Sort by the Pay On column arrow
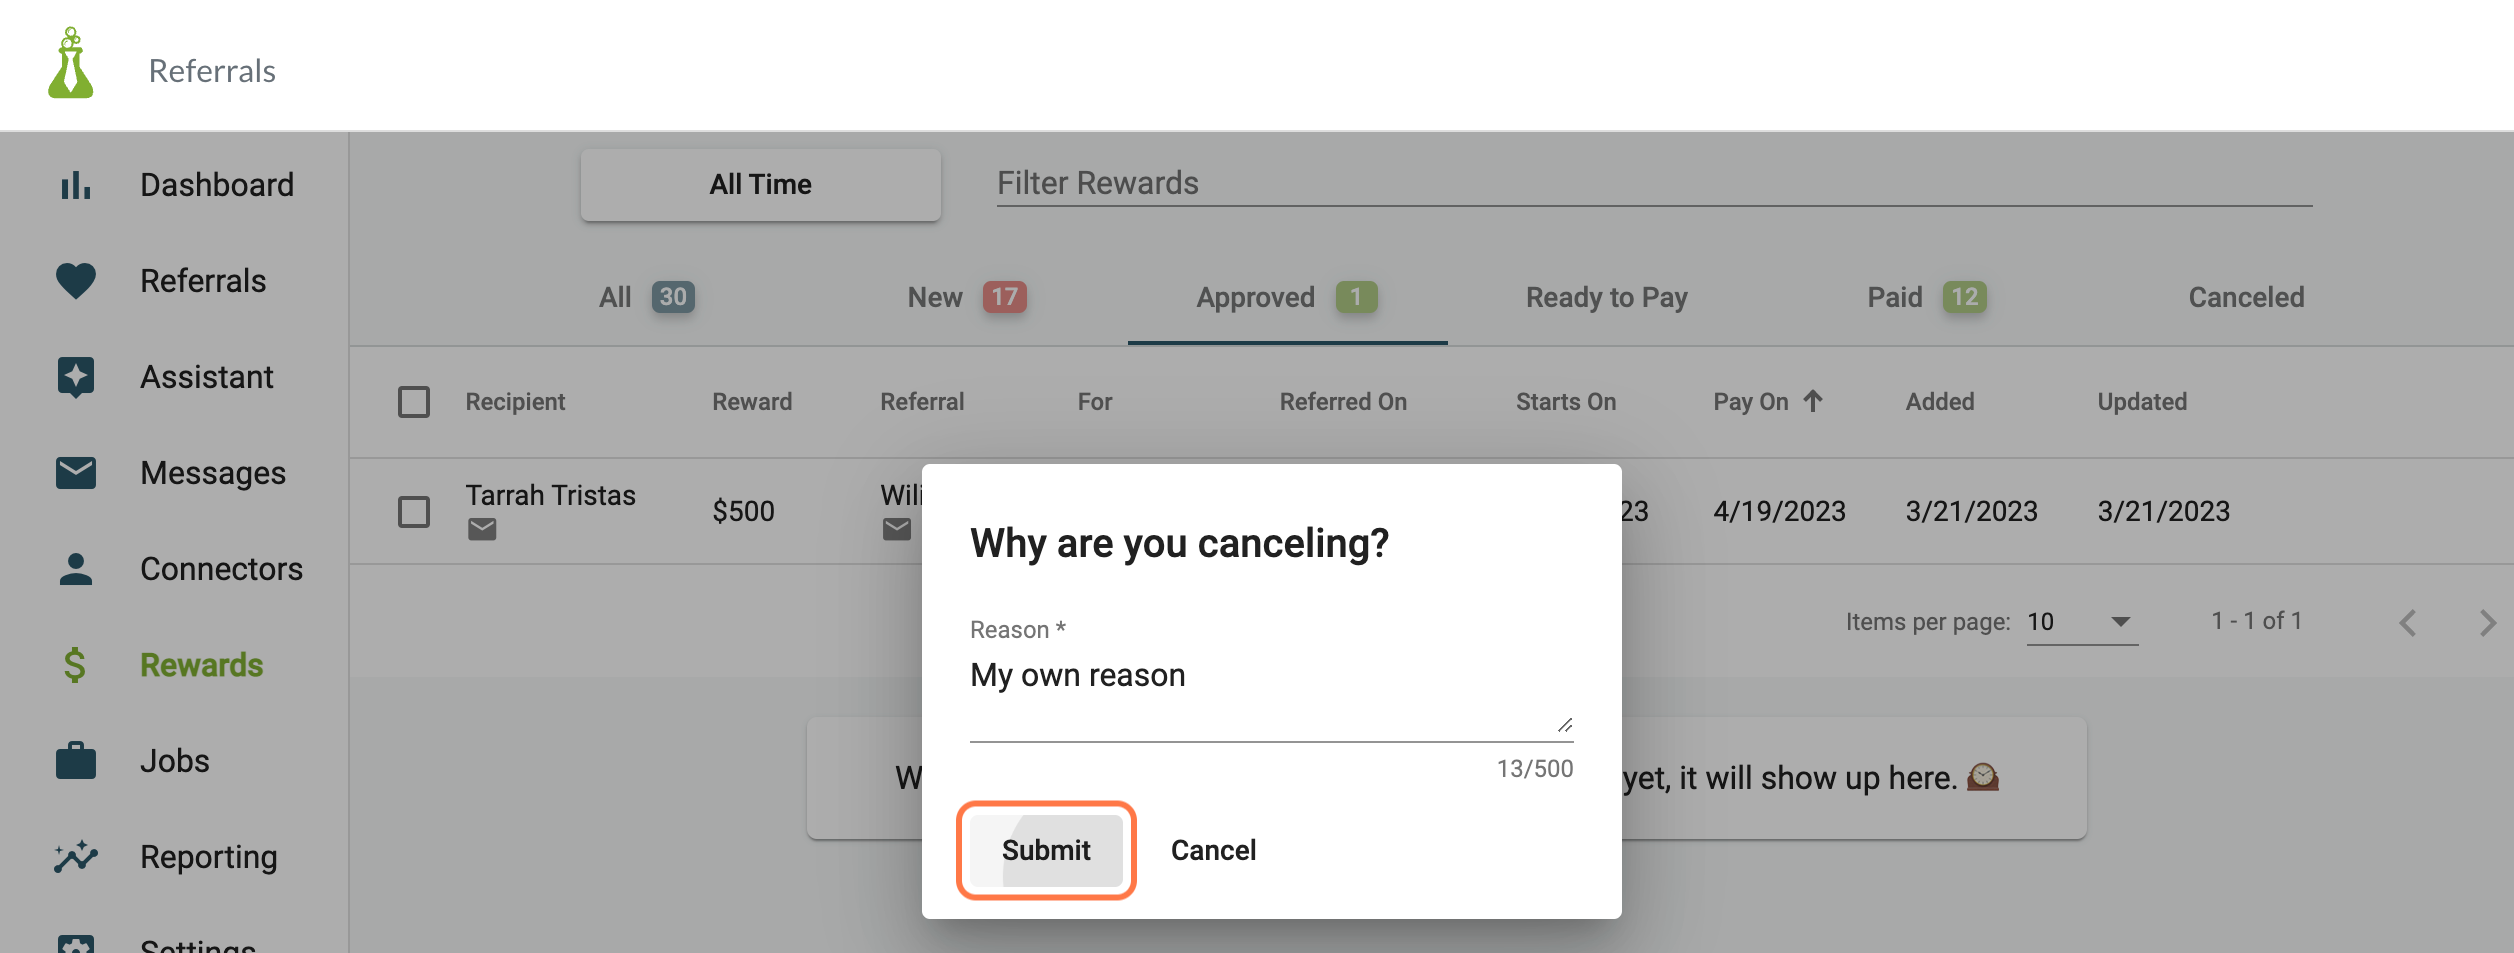 [1813, 401]
